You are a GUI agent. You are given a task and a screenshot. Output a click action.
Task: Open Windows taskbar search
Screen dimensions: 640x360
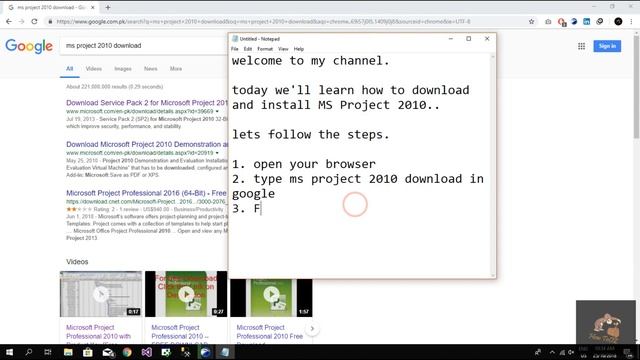click(29, 352)
